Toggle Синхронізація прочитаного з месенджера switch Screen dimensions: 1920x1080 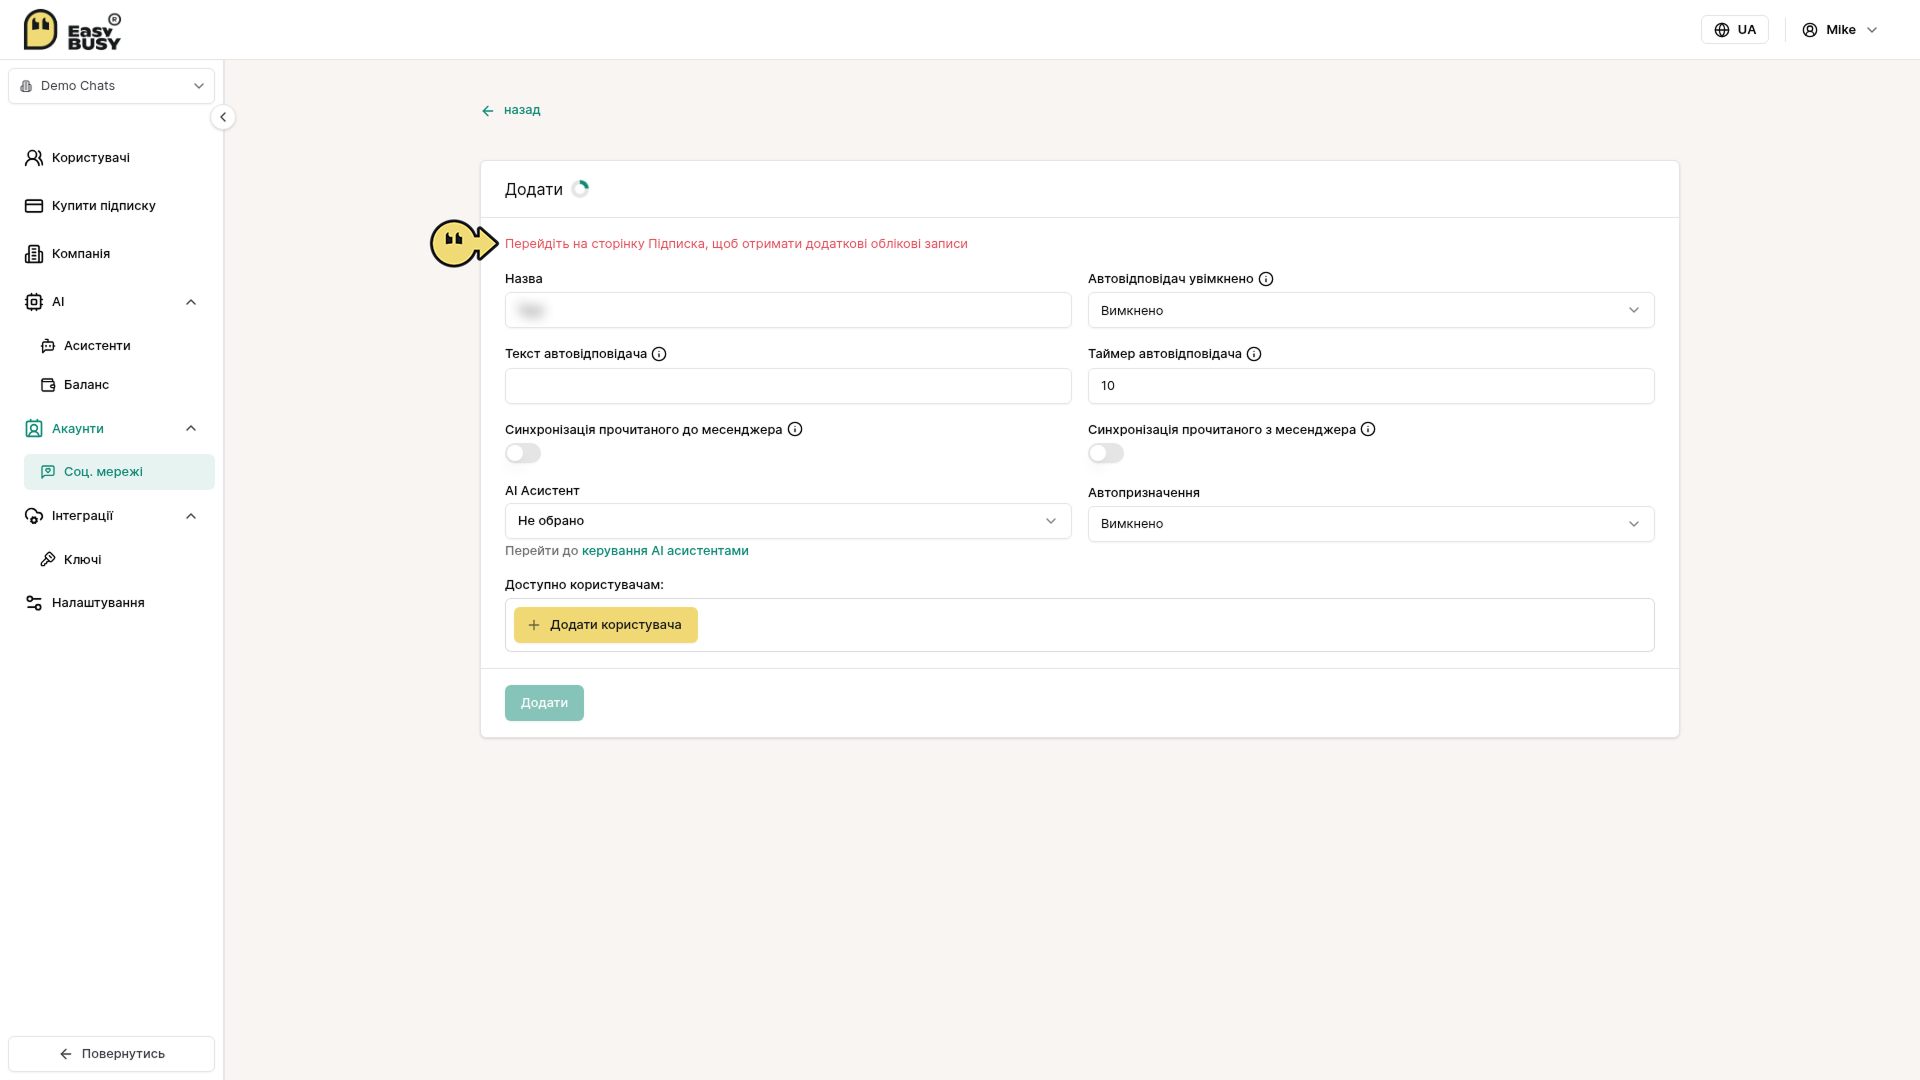coord(1106,453)
